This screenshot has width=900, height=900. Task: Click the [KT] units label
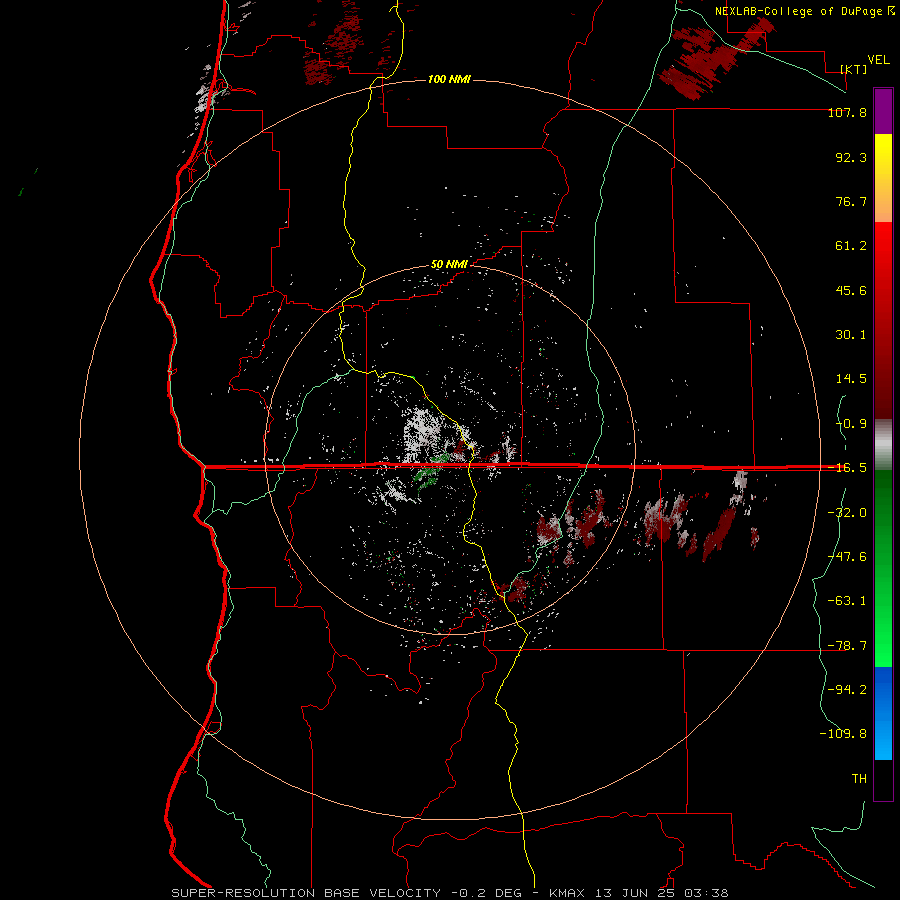[854, 69]
